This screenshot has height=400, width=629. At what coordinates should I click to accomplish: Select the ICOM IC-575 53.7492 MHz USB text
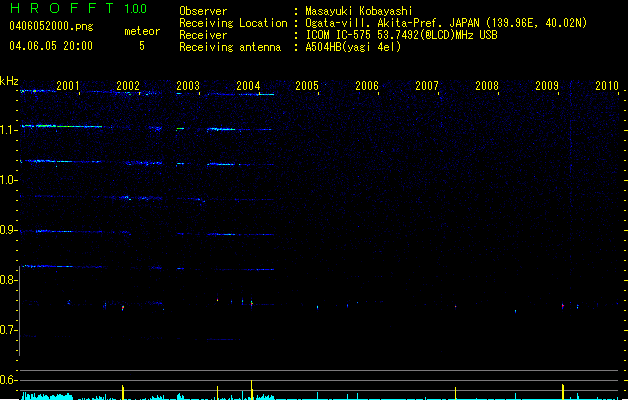401,35
